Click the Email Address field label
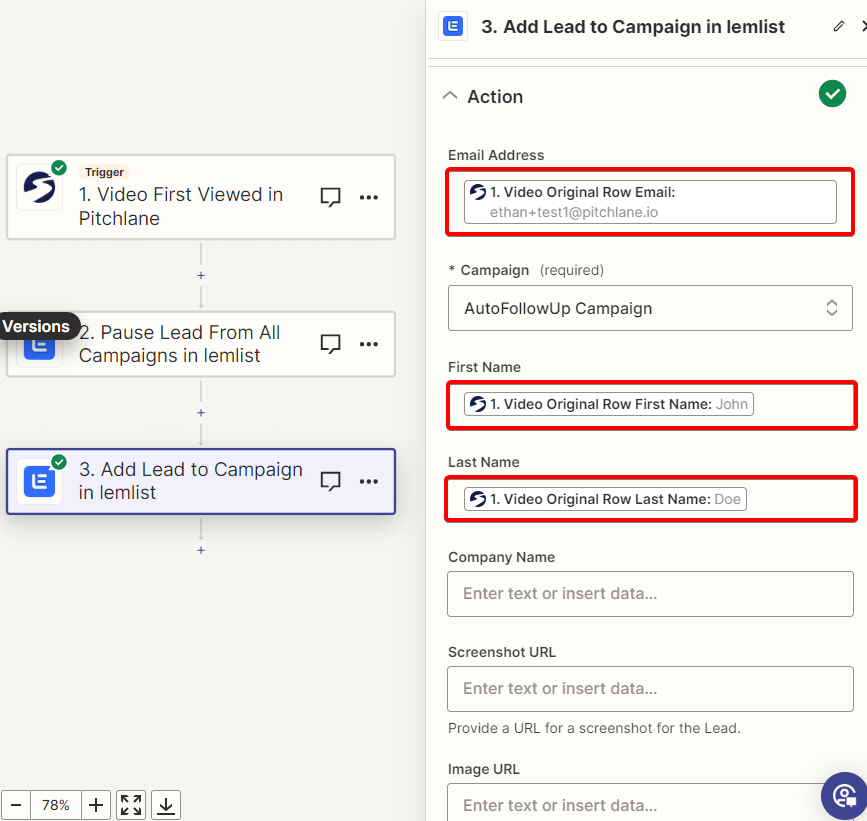 (496, 155)
